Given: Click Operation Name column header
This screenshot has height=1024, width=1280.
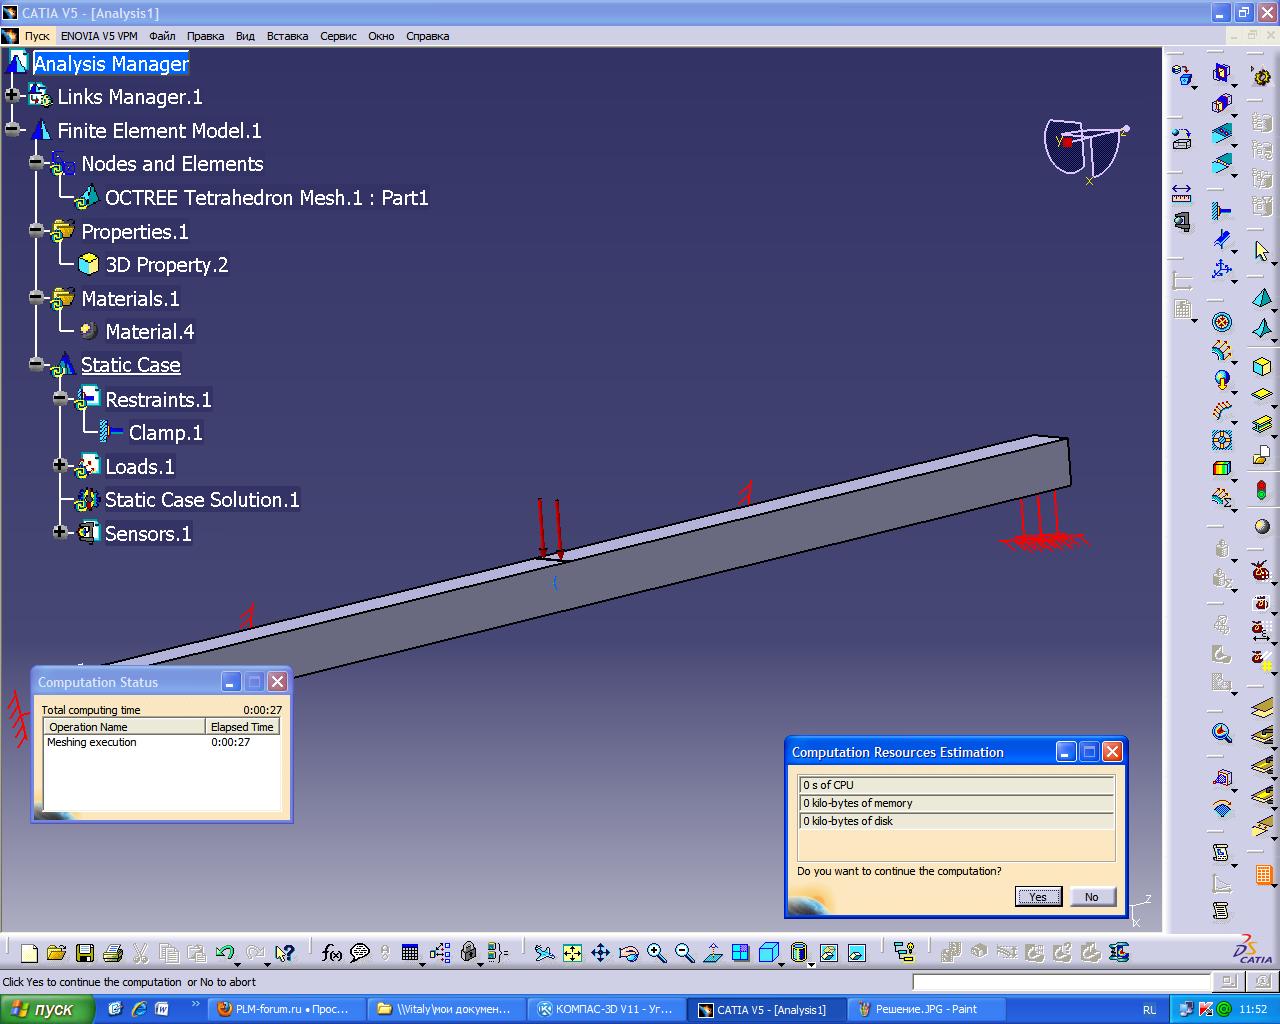Looking at the screenshot, I should click(x=123, y=727).
